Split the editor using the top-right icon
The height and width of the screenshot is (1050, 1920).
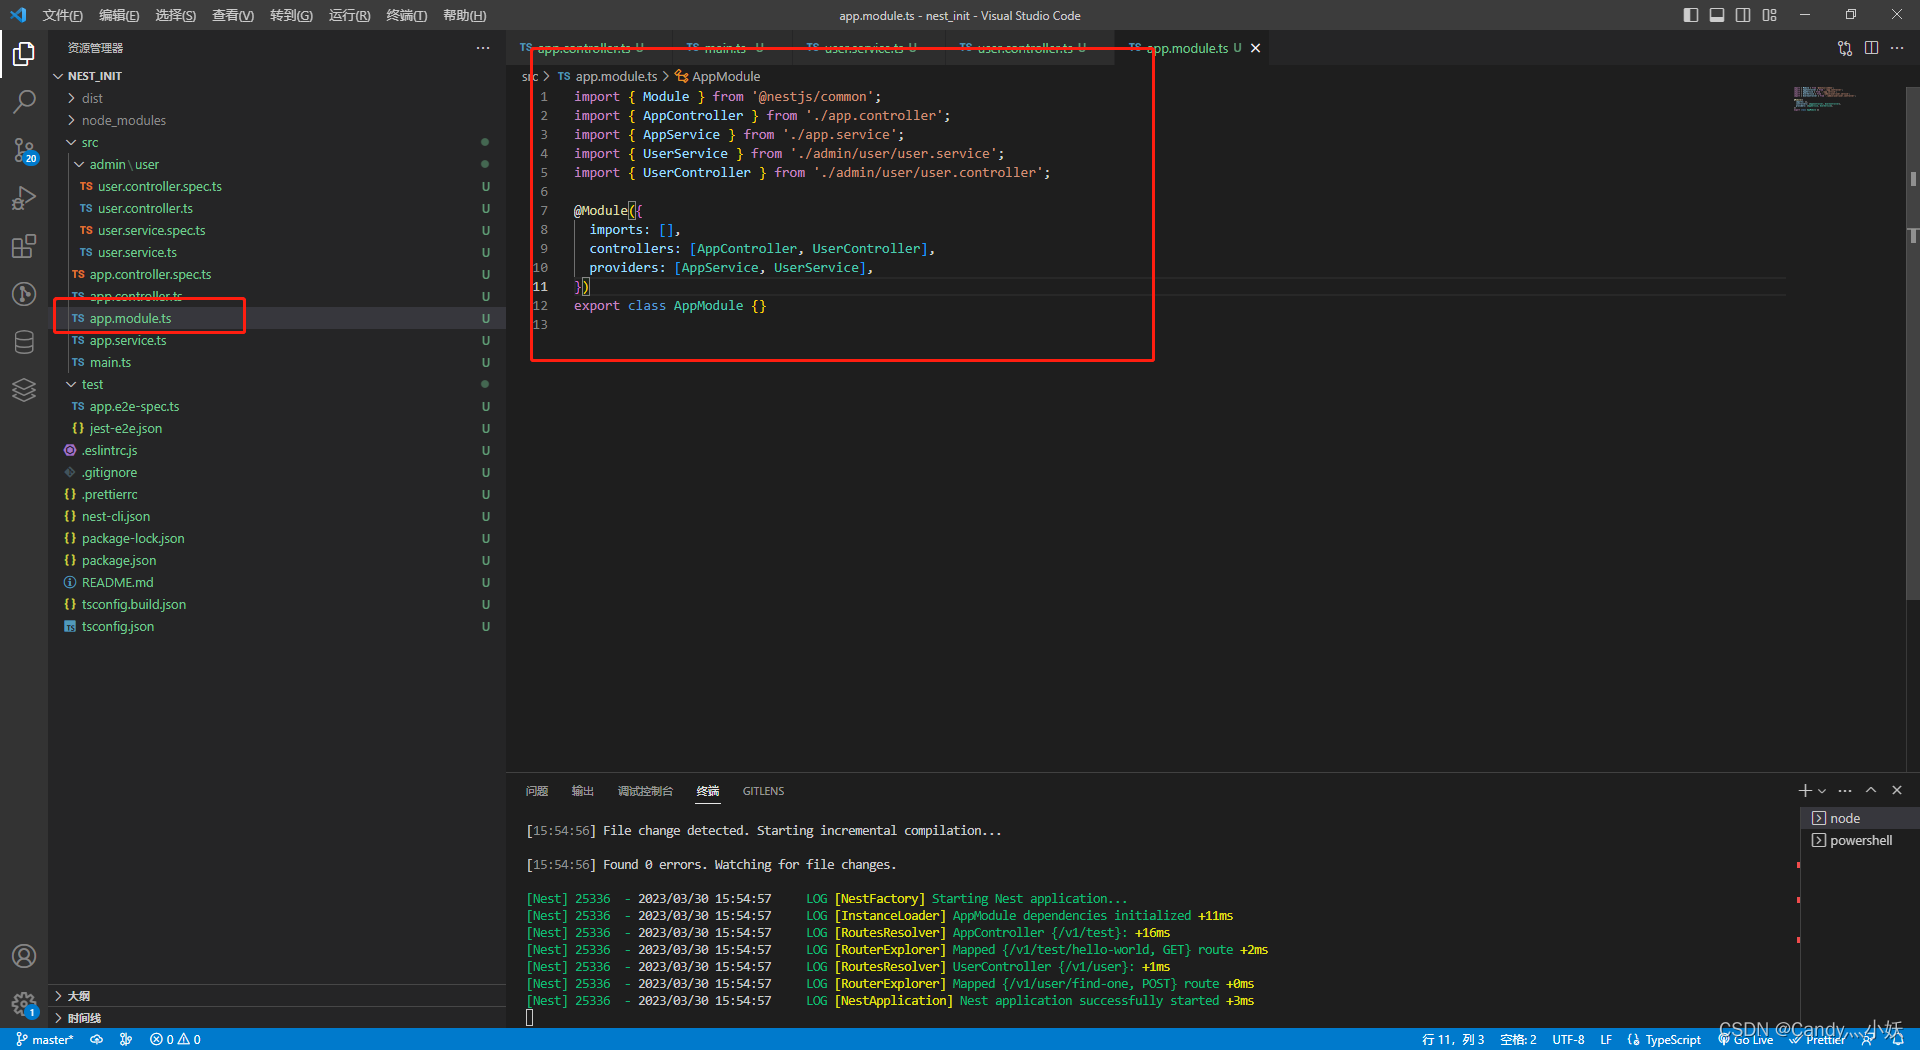(x=1871, y=47)
